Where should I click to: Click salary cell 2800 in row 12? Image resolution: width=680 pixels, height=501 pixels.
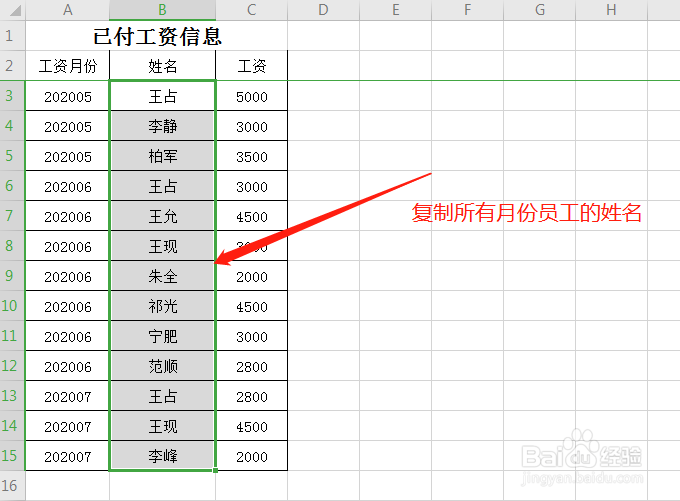pos(252,366)
